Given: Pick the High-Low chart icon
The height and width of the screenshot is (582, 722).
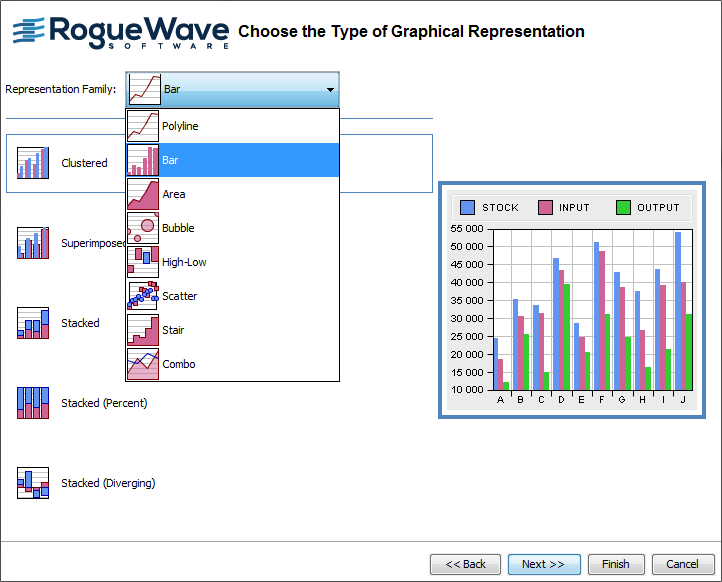Looking at the screenshot, I should 143,262.
